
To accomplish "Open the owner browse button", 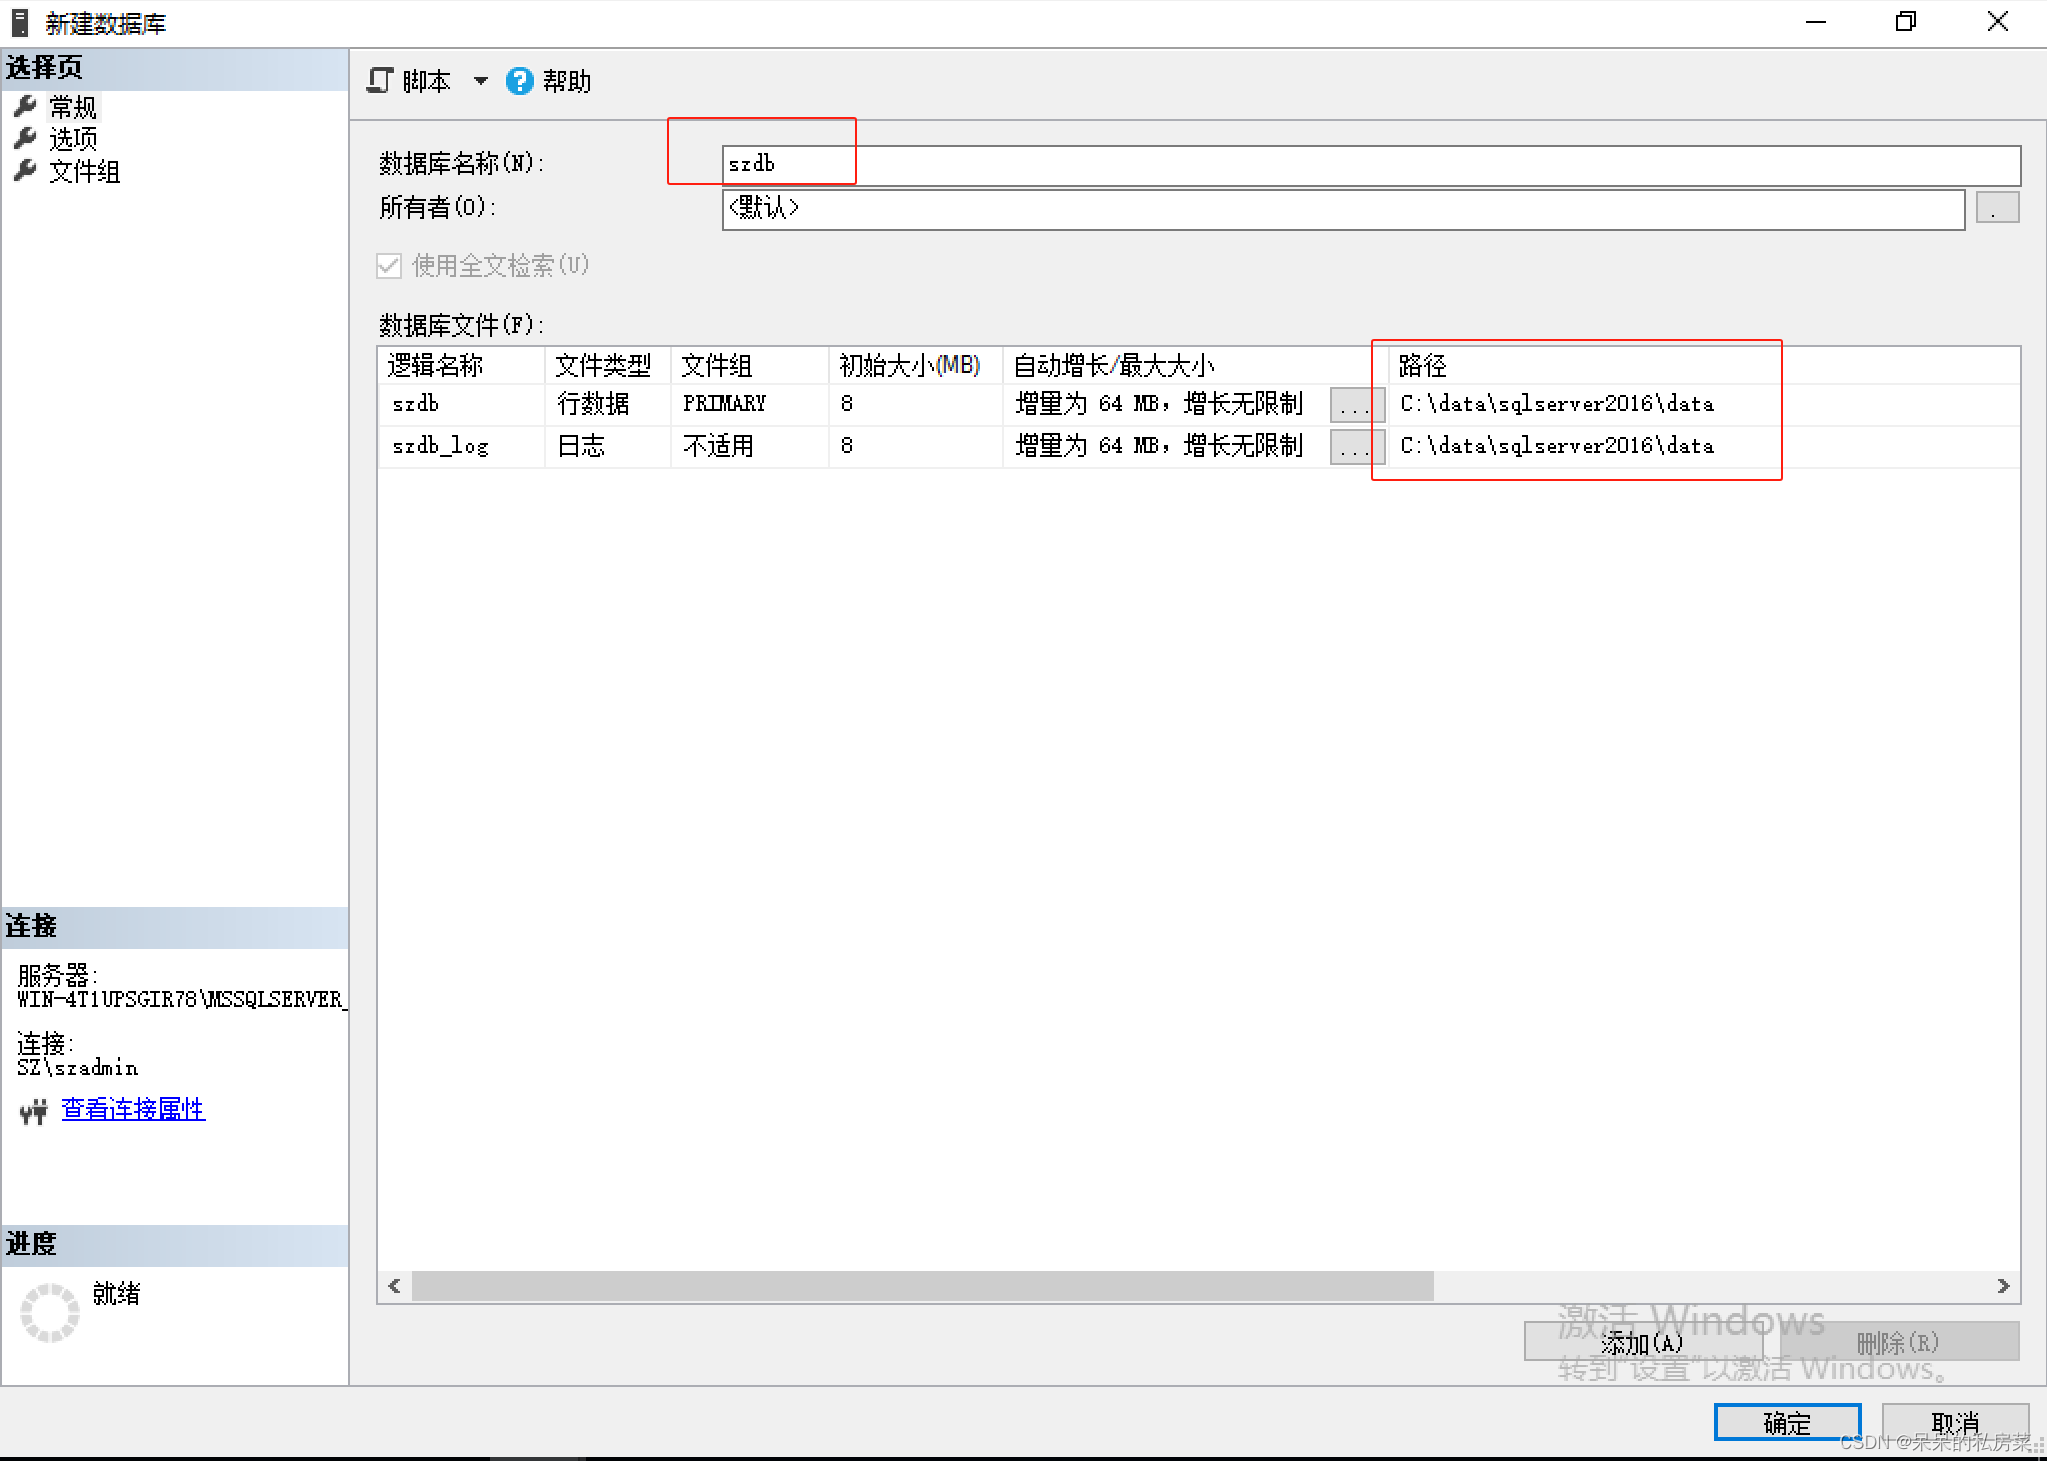I will [x=1997, y=208].
